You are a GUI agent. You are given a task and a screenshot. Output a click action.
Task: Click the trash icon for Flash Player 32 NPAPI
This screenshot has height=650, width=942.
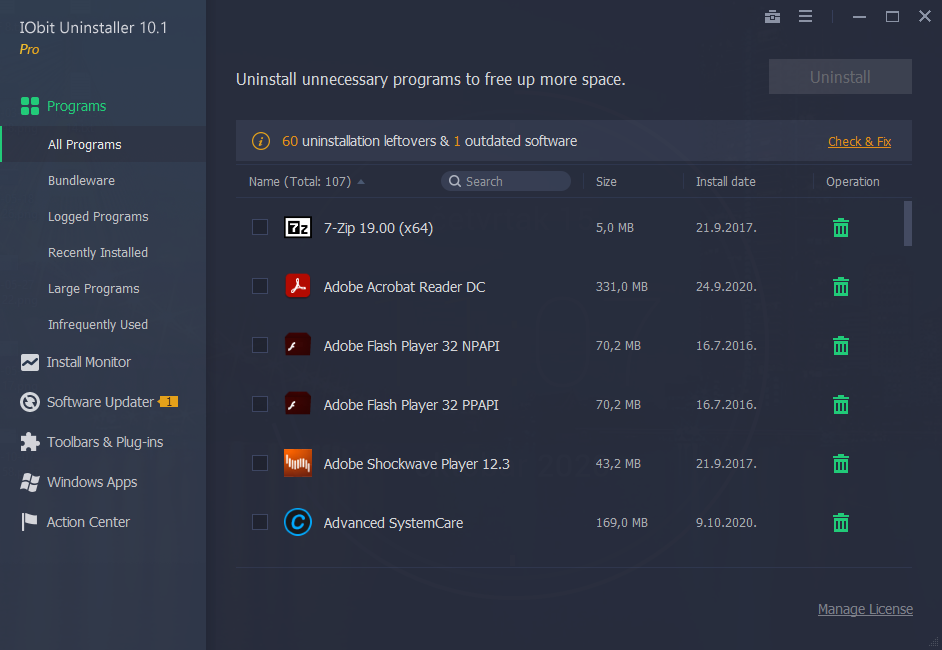point(840,345)
